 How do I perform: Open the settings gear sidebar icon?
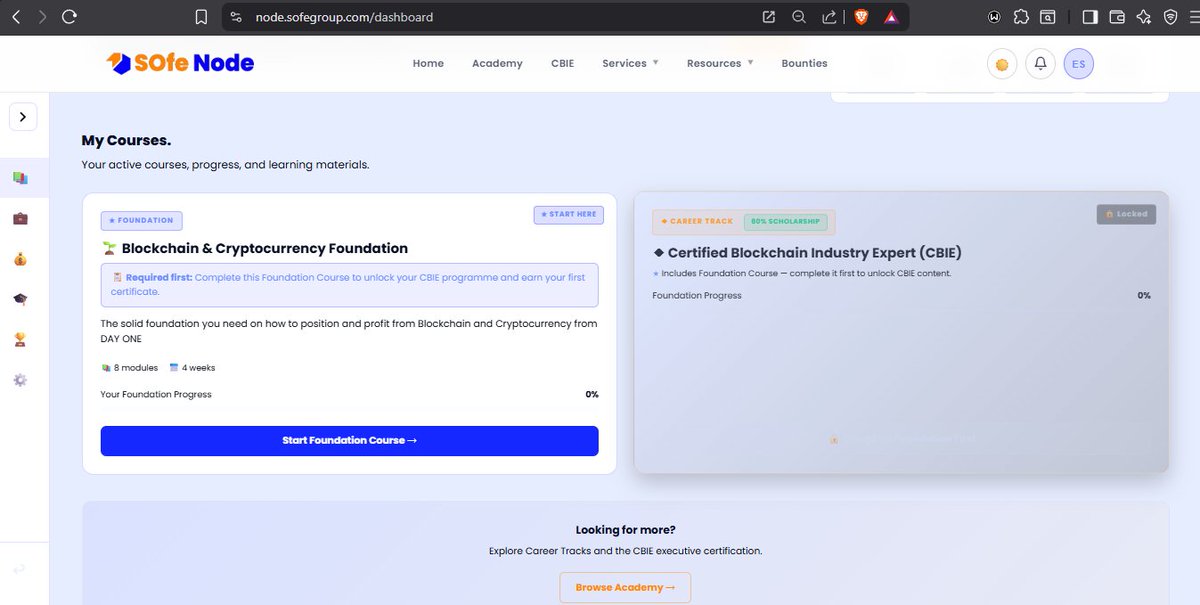point(20,380)
